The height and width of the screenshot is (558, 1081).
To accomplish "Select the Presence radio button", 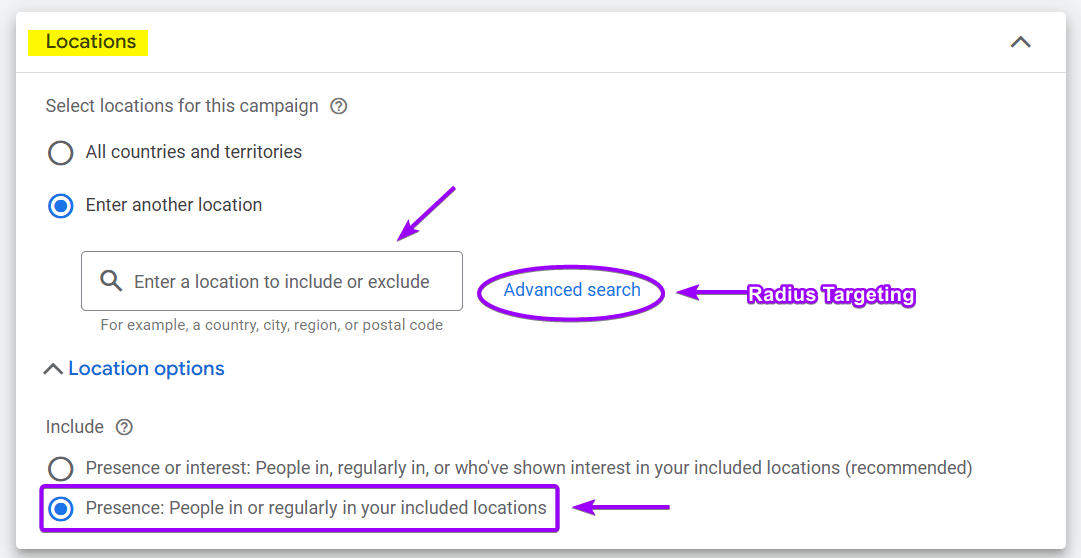I will click(x=61, y=508).
